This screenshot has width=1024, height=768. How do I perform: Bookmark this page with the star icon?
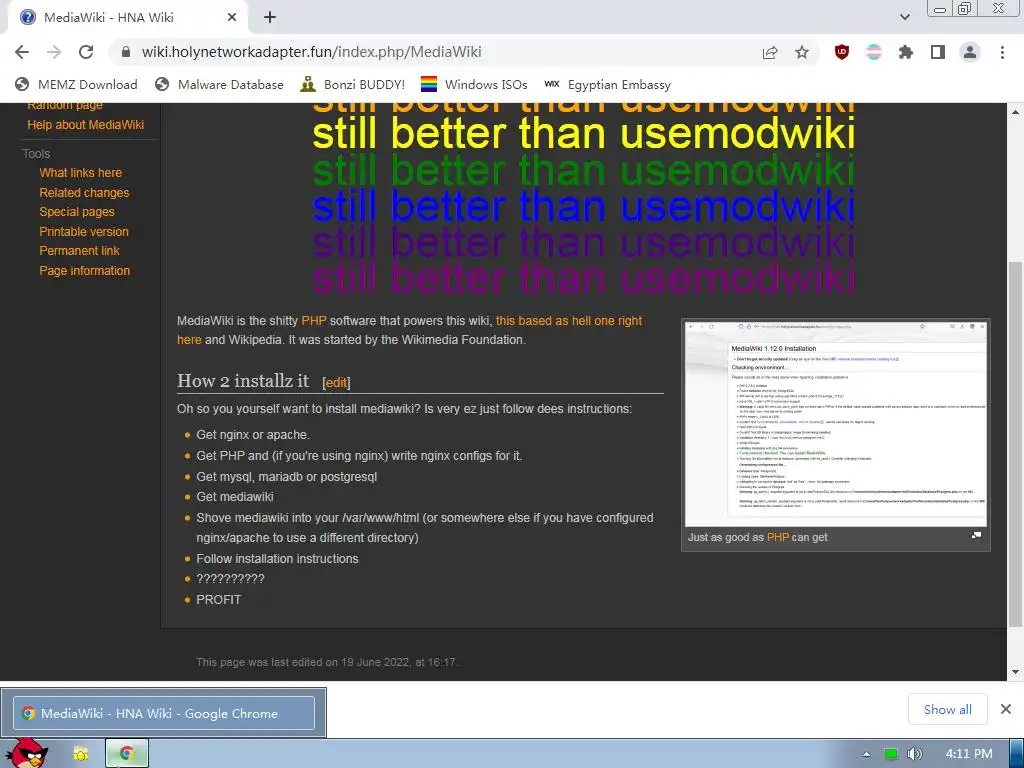[802, 52]
